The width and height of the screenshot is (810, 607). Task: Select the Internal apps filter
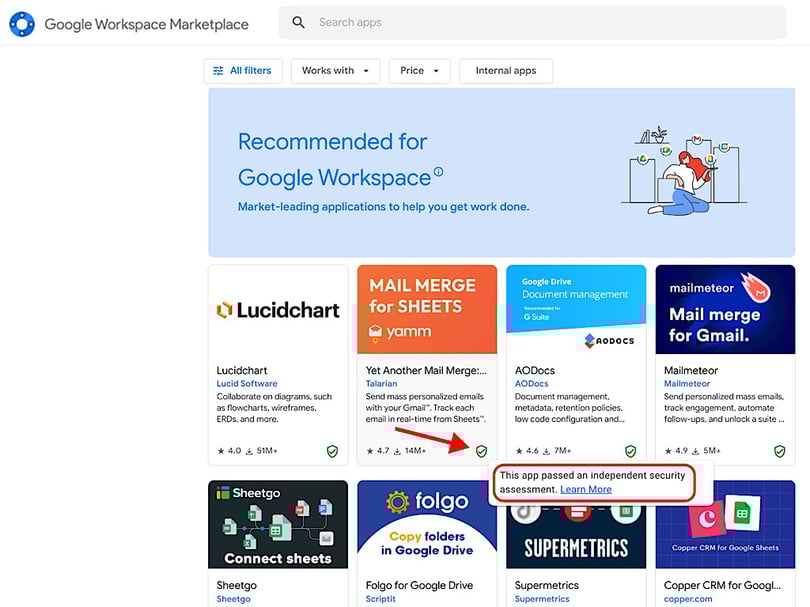(x=506, y=71)
